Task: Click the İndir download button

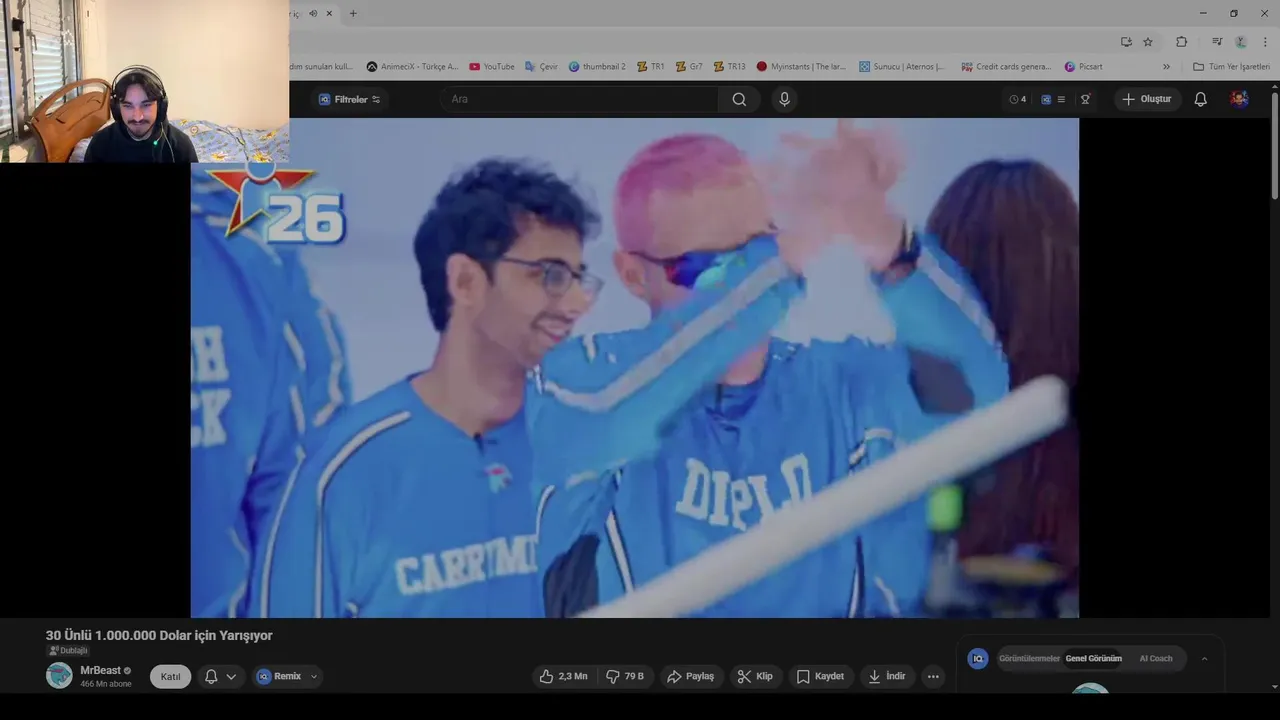Action: [886, 676]
